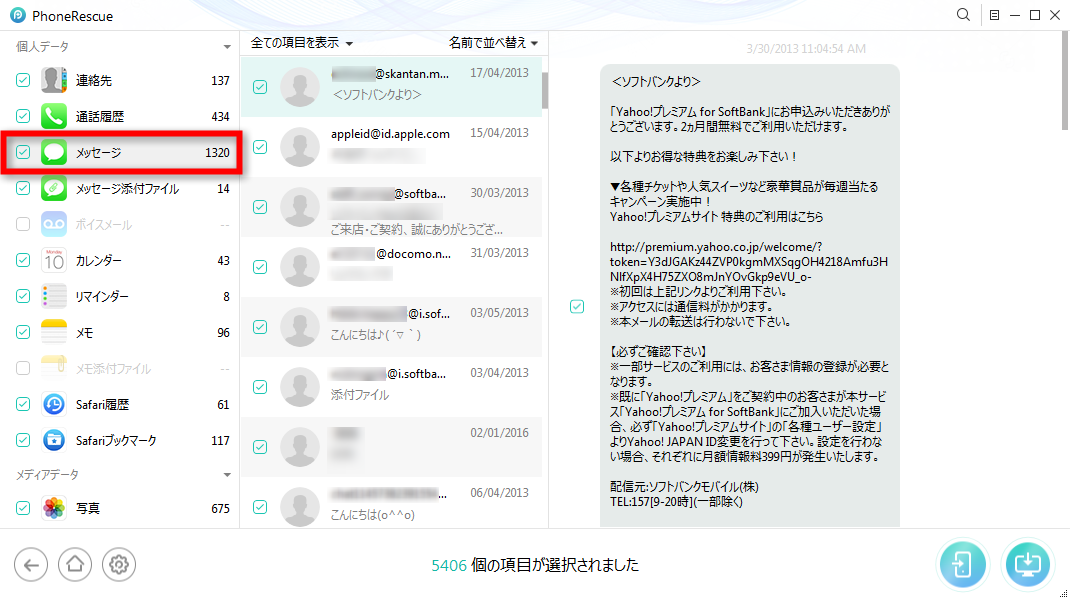Select the Notes (メモ) category row
Image resolution: width=1070 pixels, height=600 pixels.
click(x=120, y=332)
